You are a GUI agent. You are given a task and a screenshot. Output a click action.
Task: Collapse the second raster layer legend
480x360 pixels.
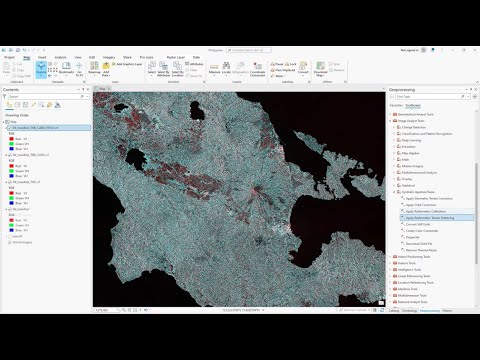point(6,155)
